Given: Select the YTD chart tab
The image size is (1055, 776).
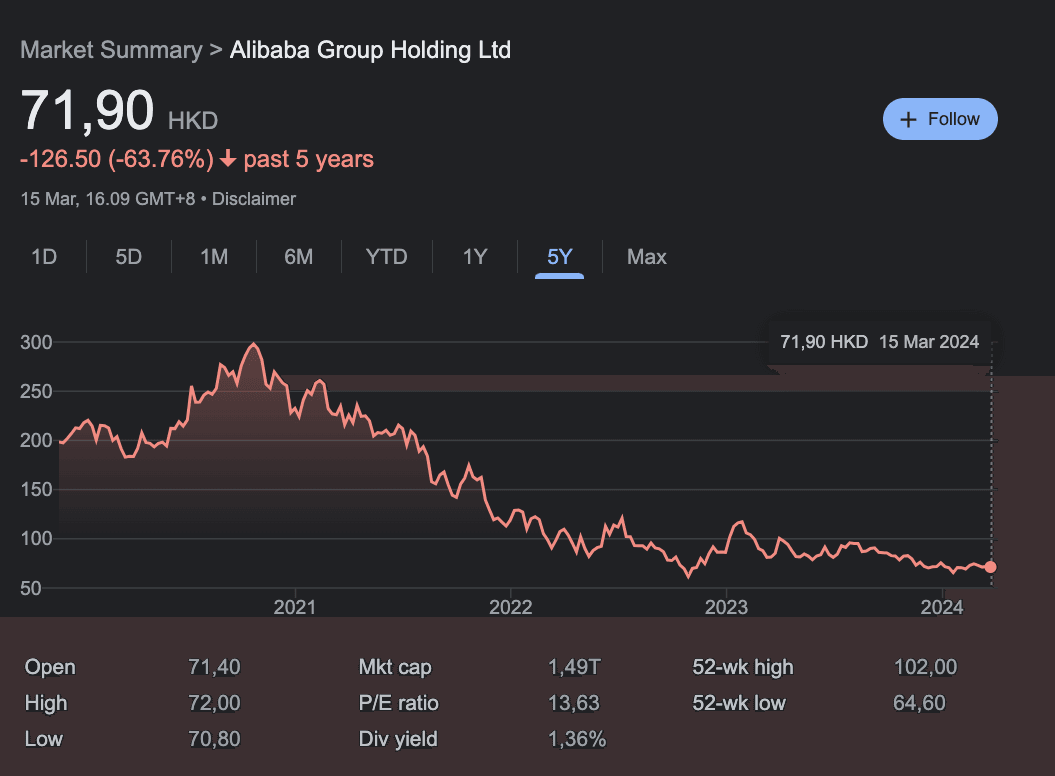Looking at the screenshot, I should (386, 257).
